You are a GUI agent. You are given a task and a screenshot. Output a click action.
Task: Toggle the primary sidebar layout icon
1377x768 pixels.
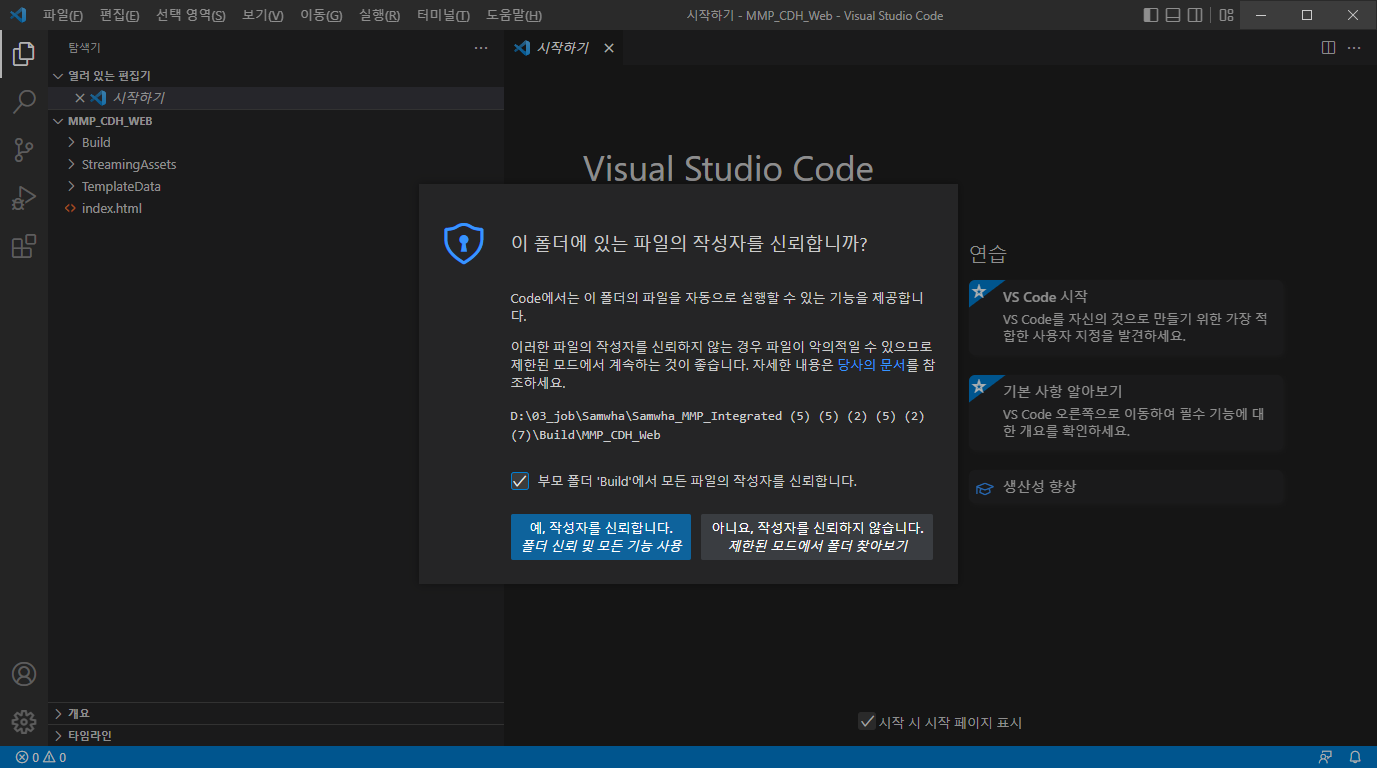coord(1151,15)
